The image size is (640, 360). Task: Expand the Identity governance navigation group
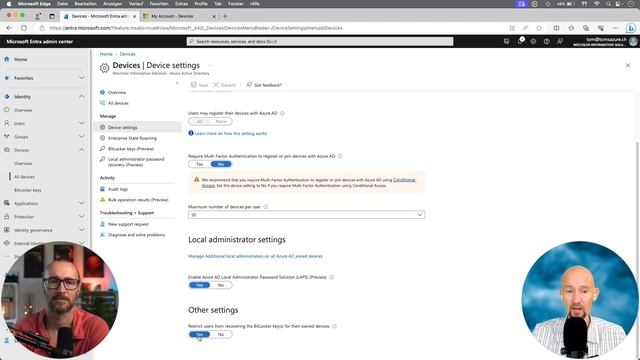(x=82, y=230)
